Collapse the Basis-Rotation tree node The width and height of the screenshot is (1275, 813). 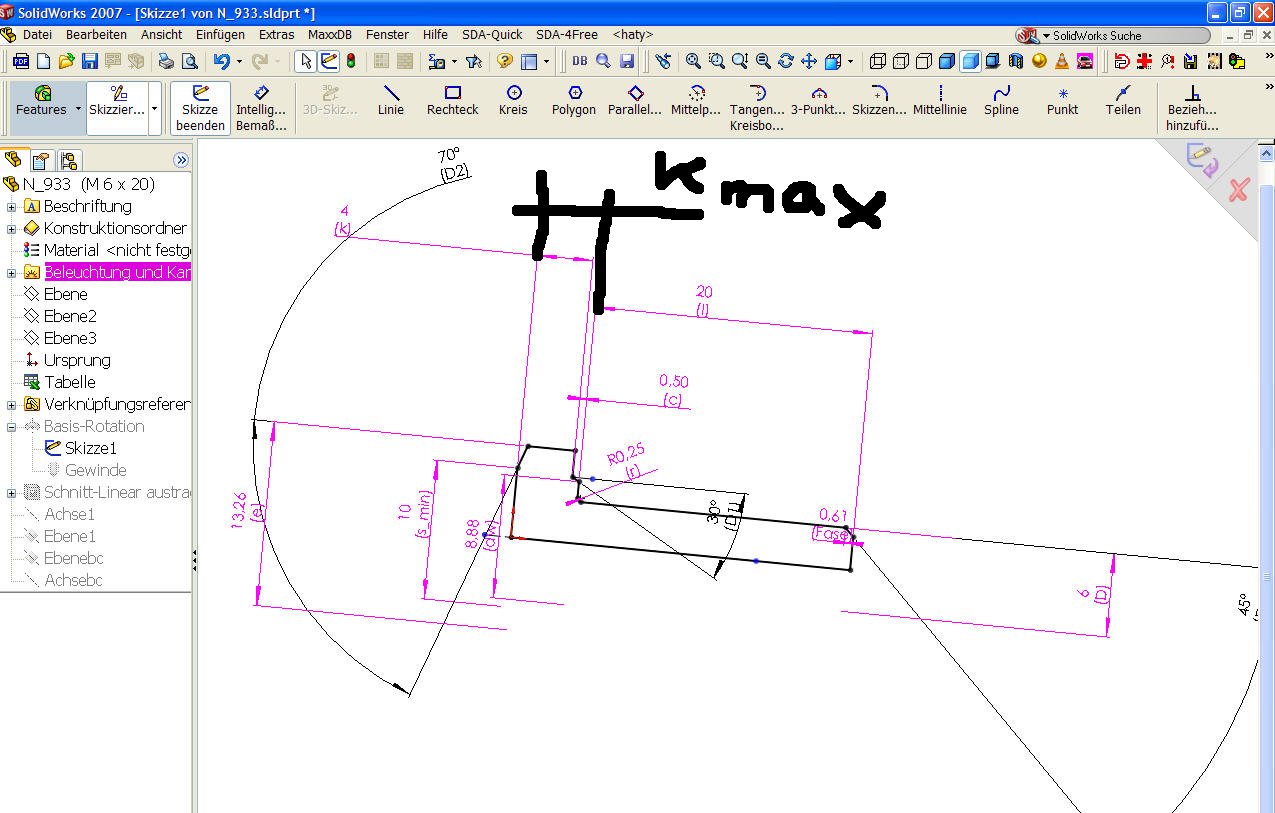pyautogui.click(x=12, y=427)
